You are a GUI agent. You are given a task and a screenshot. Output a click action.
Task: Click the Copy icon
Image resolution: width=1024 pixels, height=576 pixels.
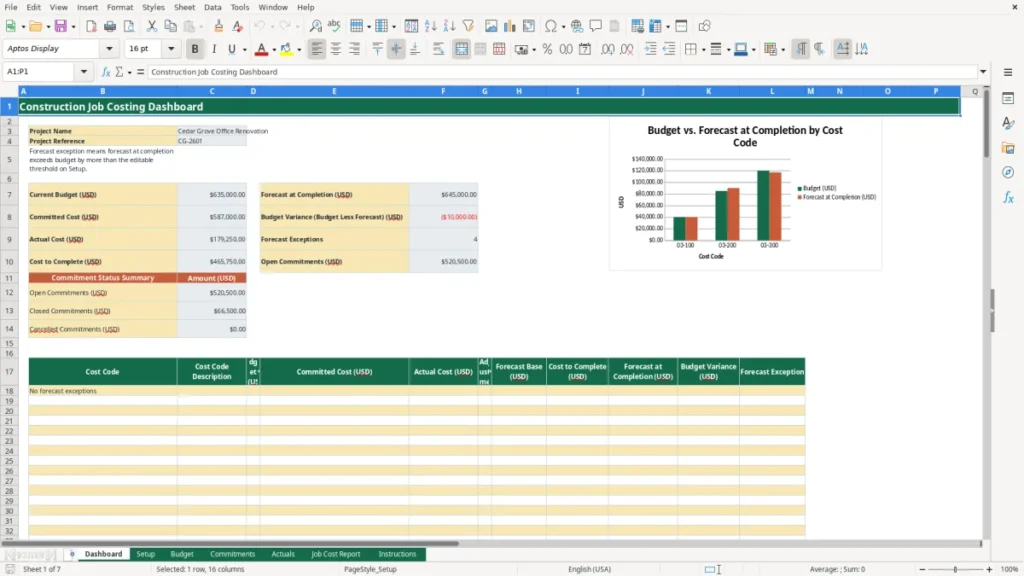pyautogui.click(x=170, y=26)
